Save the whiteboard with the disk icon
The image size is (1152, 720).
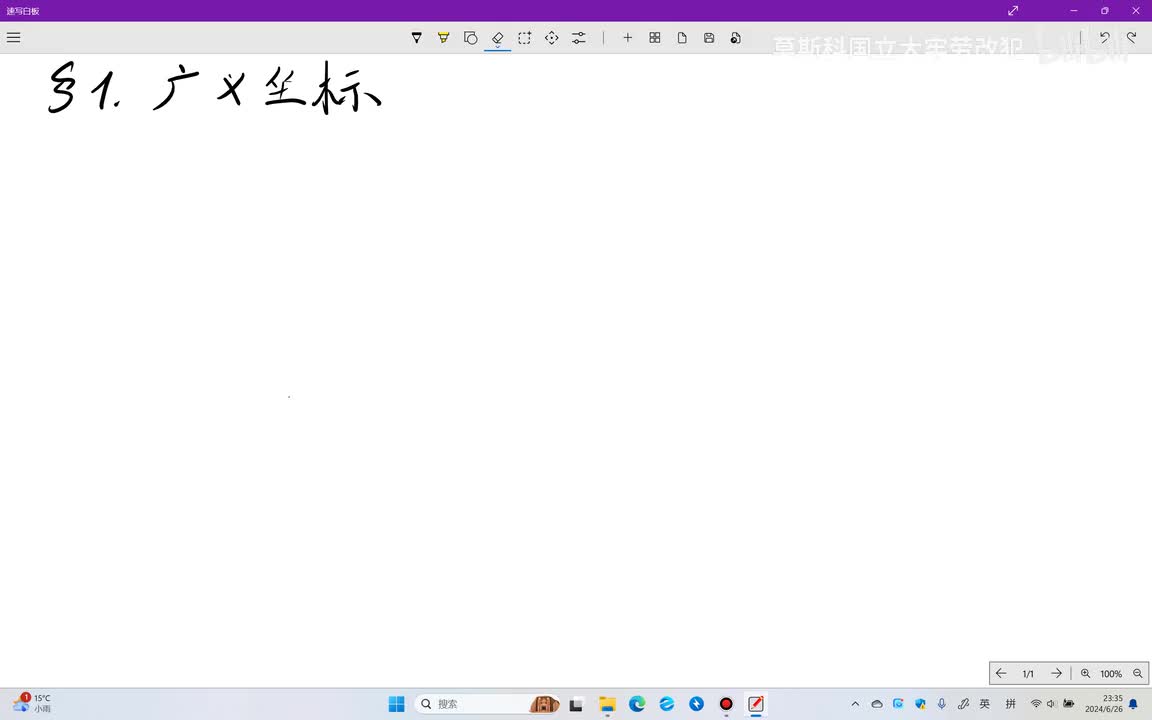click(709, 37)
